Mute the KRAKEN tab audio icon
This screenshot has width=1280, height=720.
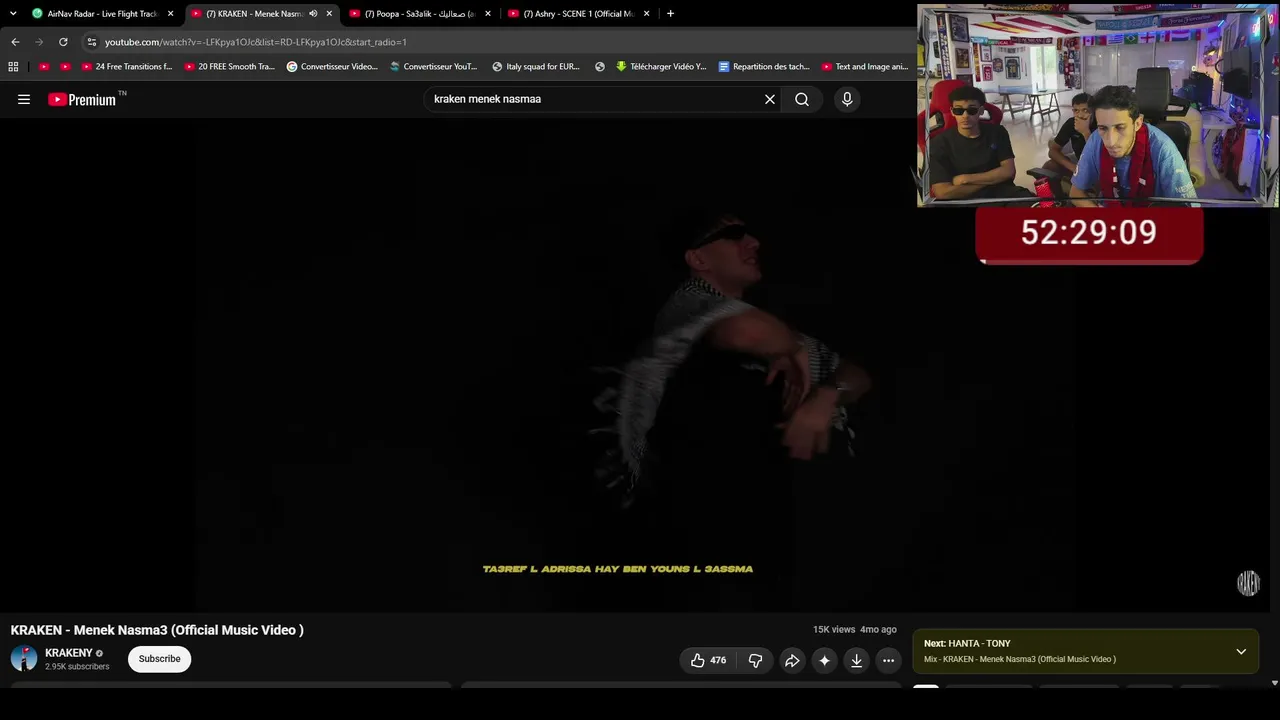coord(313,14)
